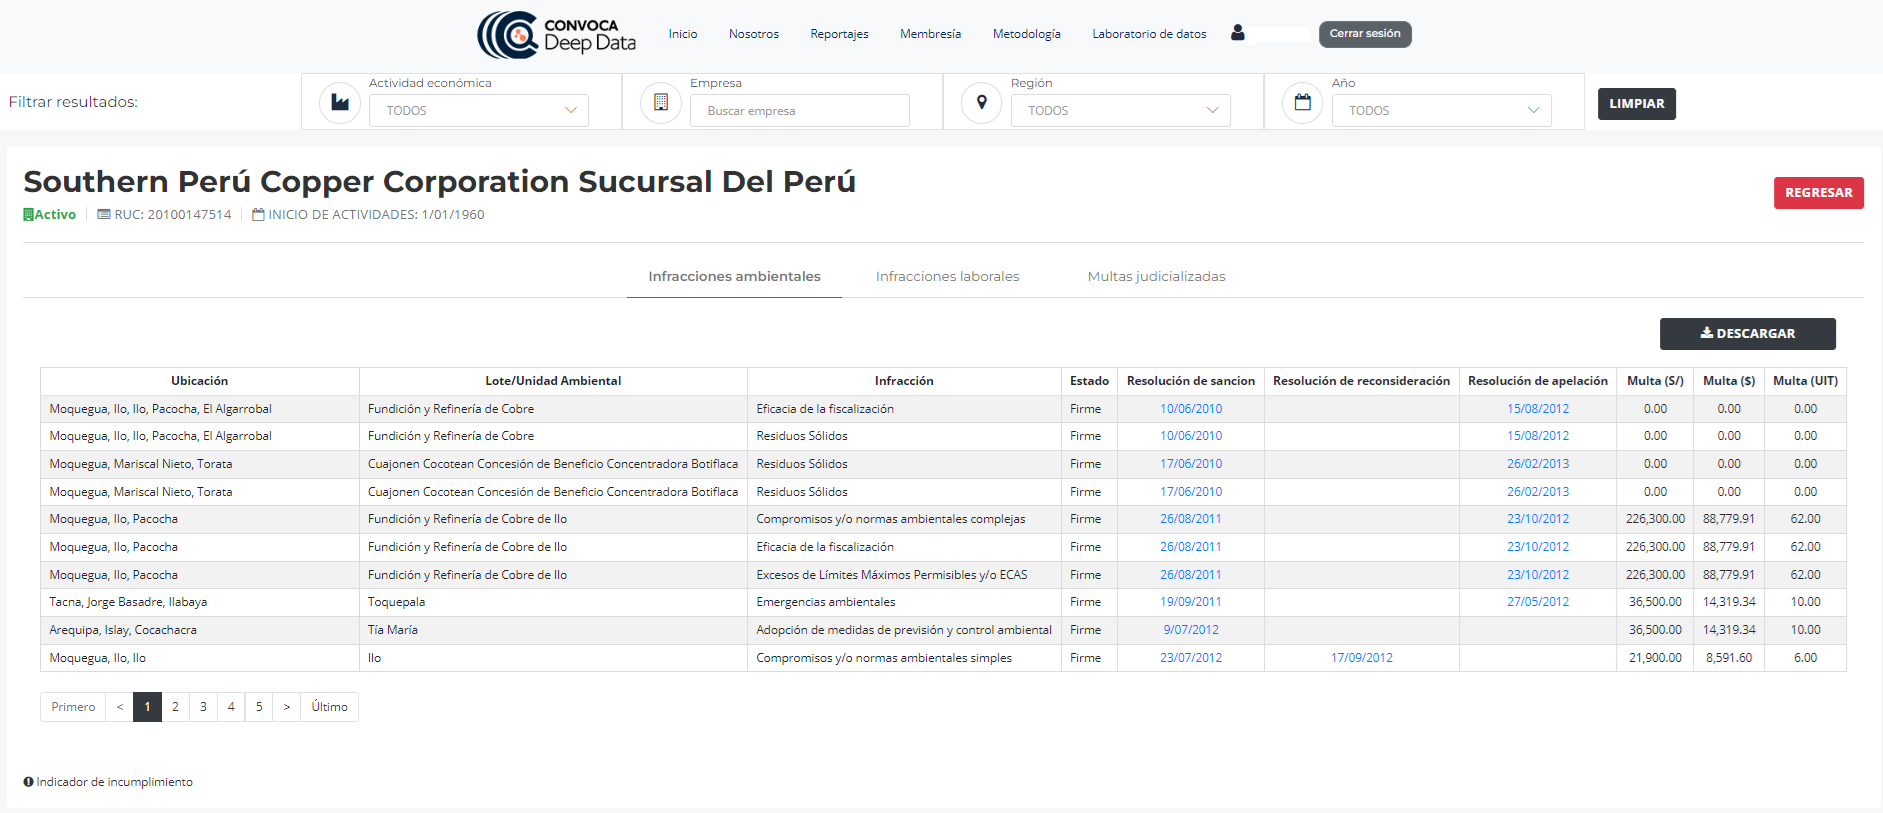Select page 4 in pagination
1883x813 pixels.
[x=231, y=707]
